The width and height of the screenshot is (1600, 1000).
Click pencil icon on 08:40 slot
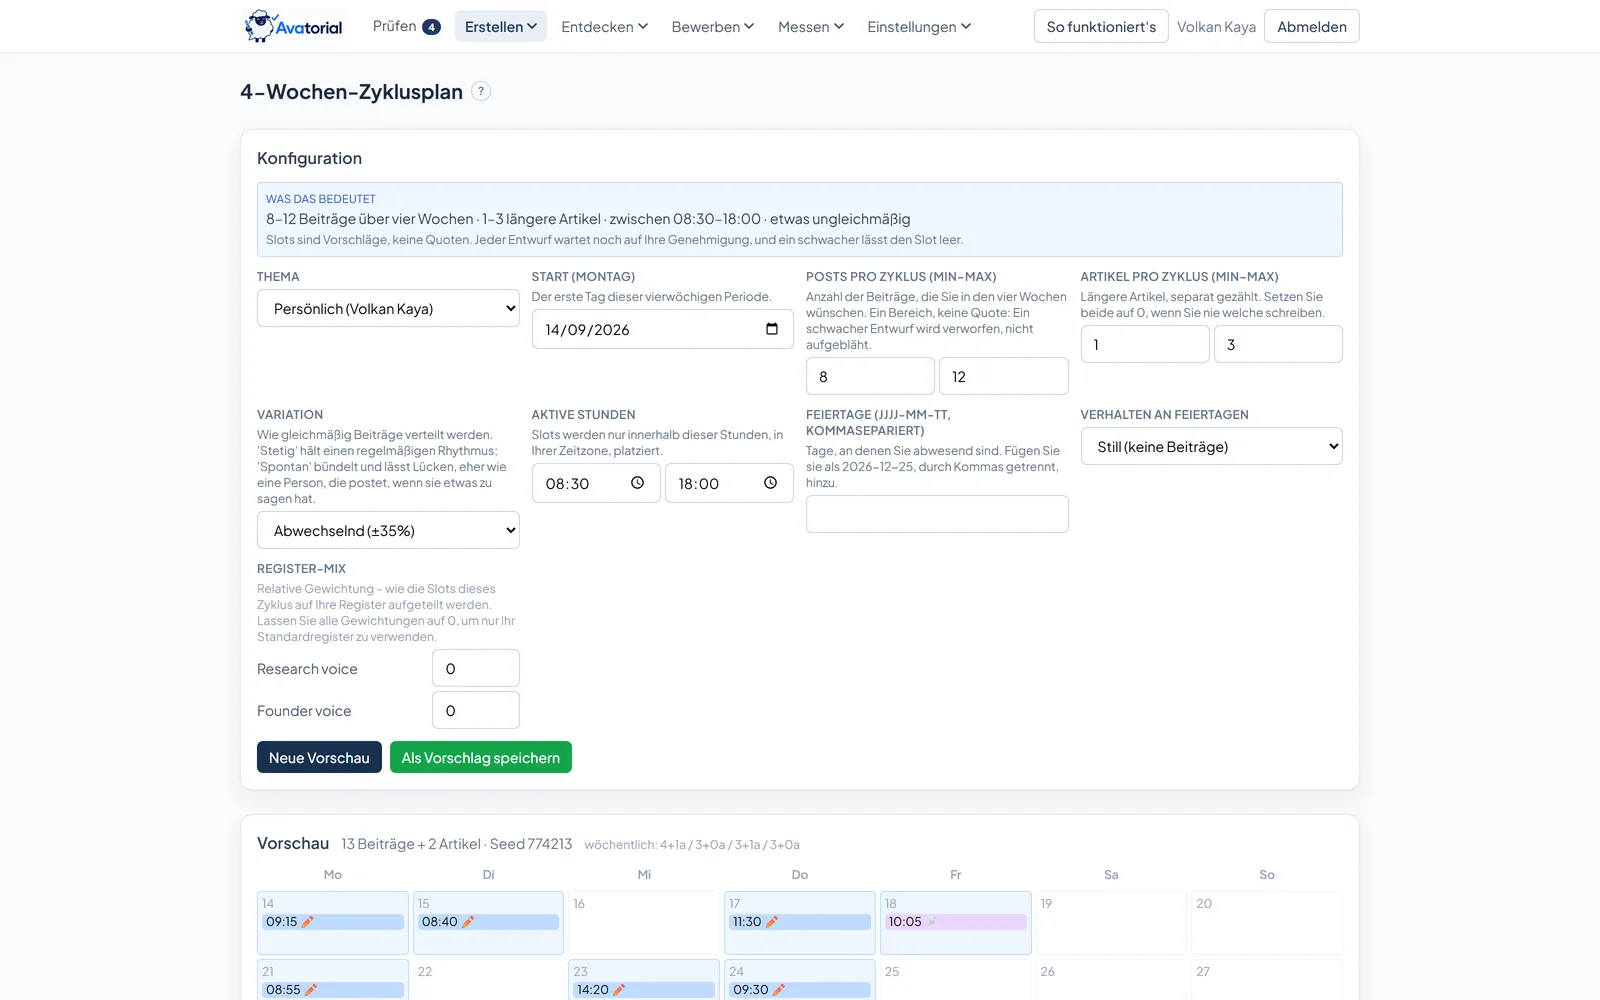tap(467, 922)
